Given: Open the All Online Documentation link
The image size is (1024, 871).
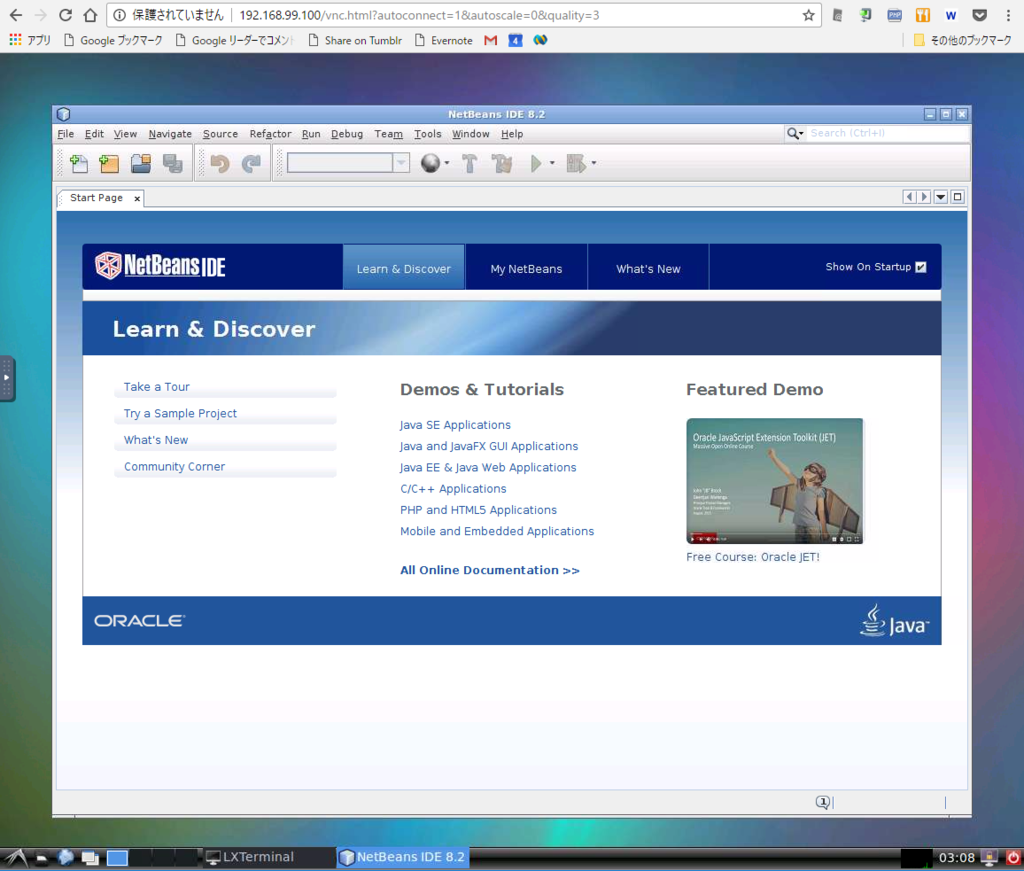Looking at the screenshot, I should pos(490,570).
